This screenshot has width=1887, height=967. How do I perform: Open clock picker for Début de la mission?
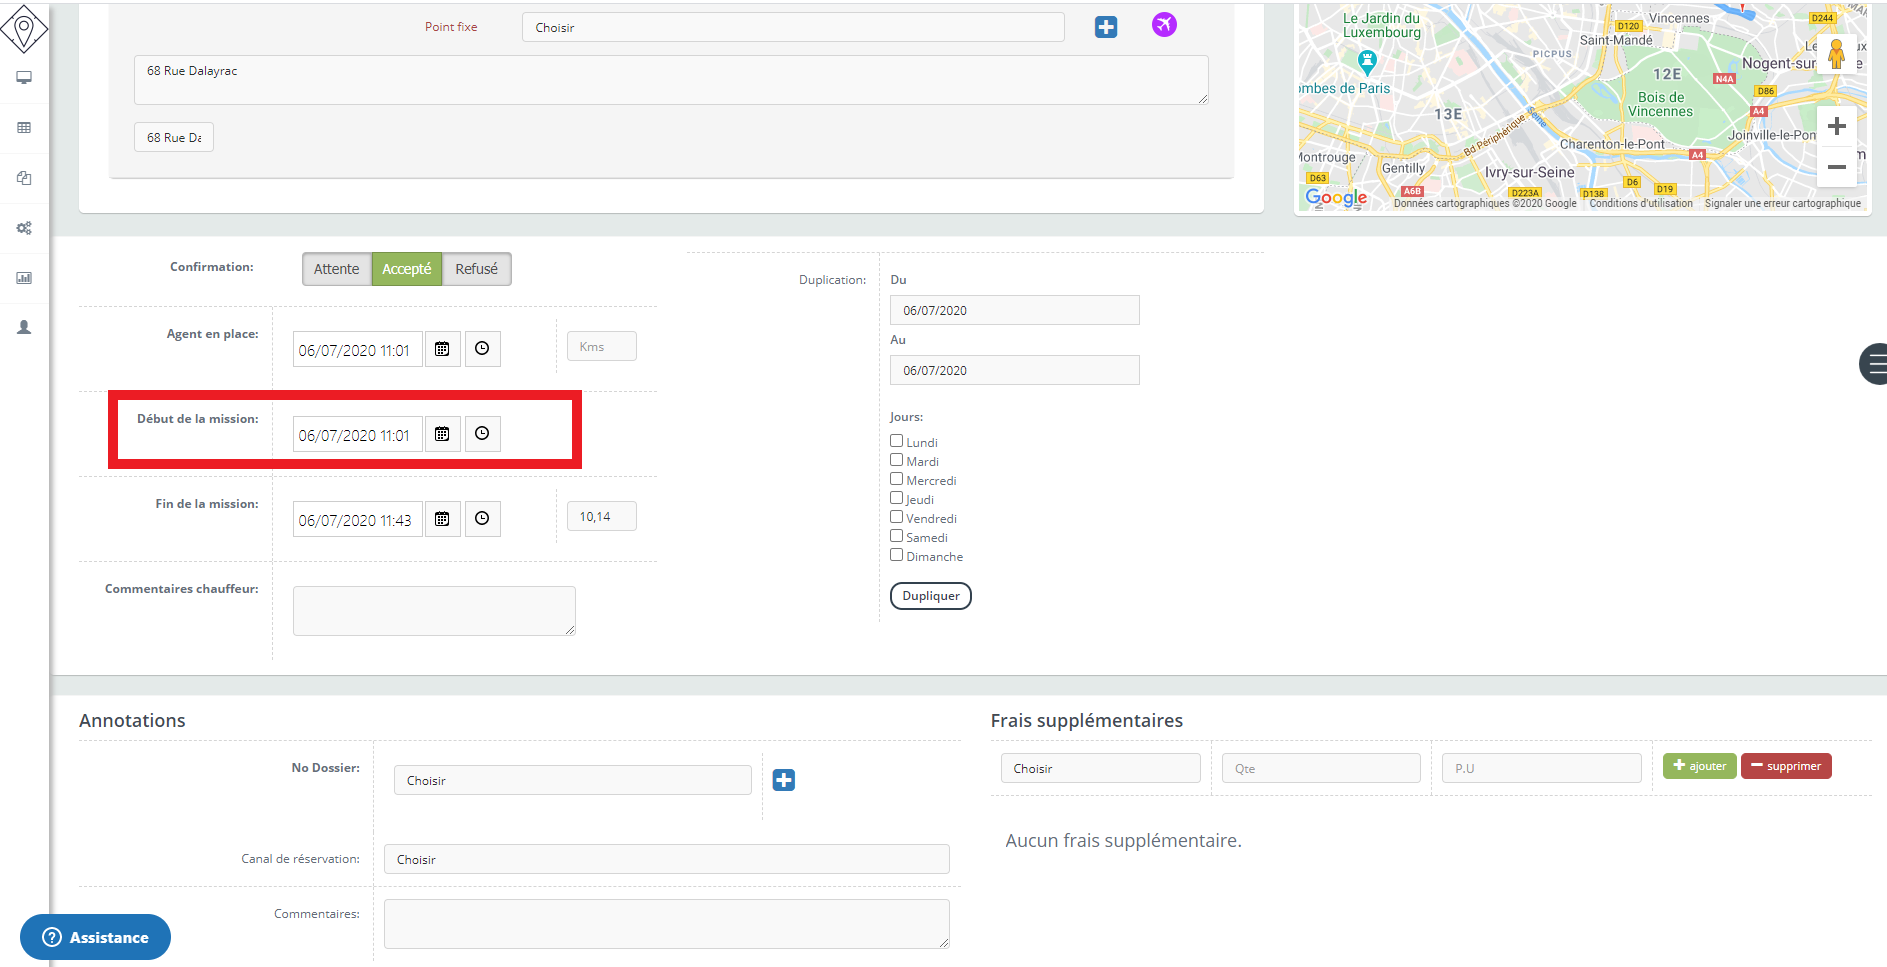pyautogui.click(x=482, y=434)
